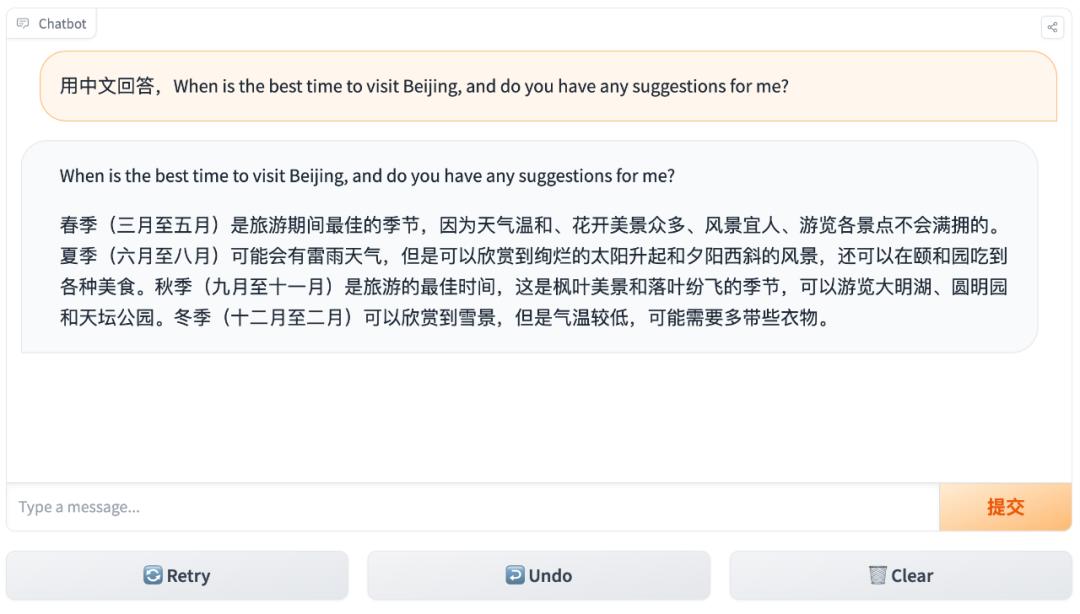Focus the Type a message input field
Screen dimensions: 1080x614
point(470,507)
